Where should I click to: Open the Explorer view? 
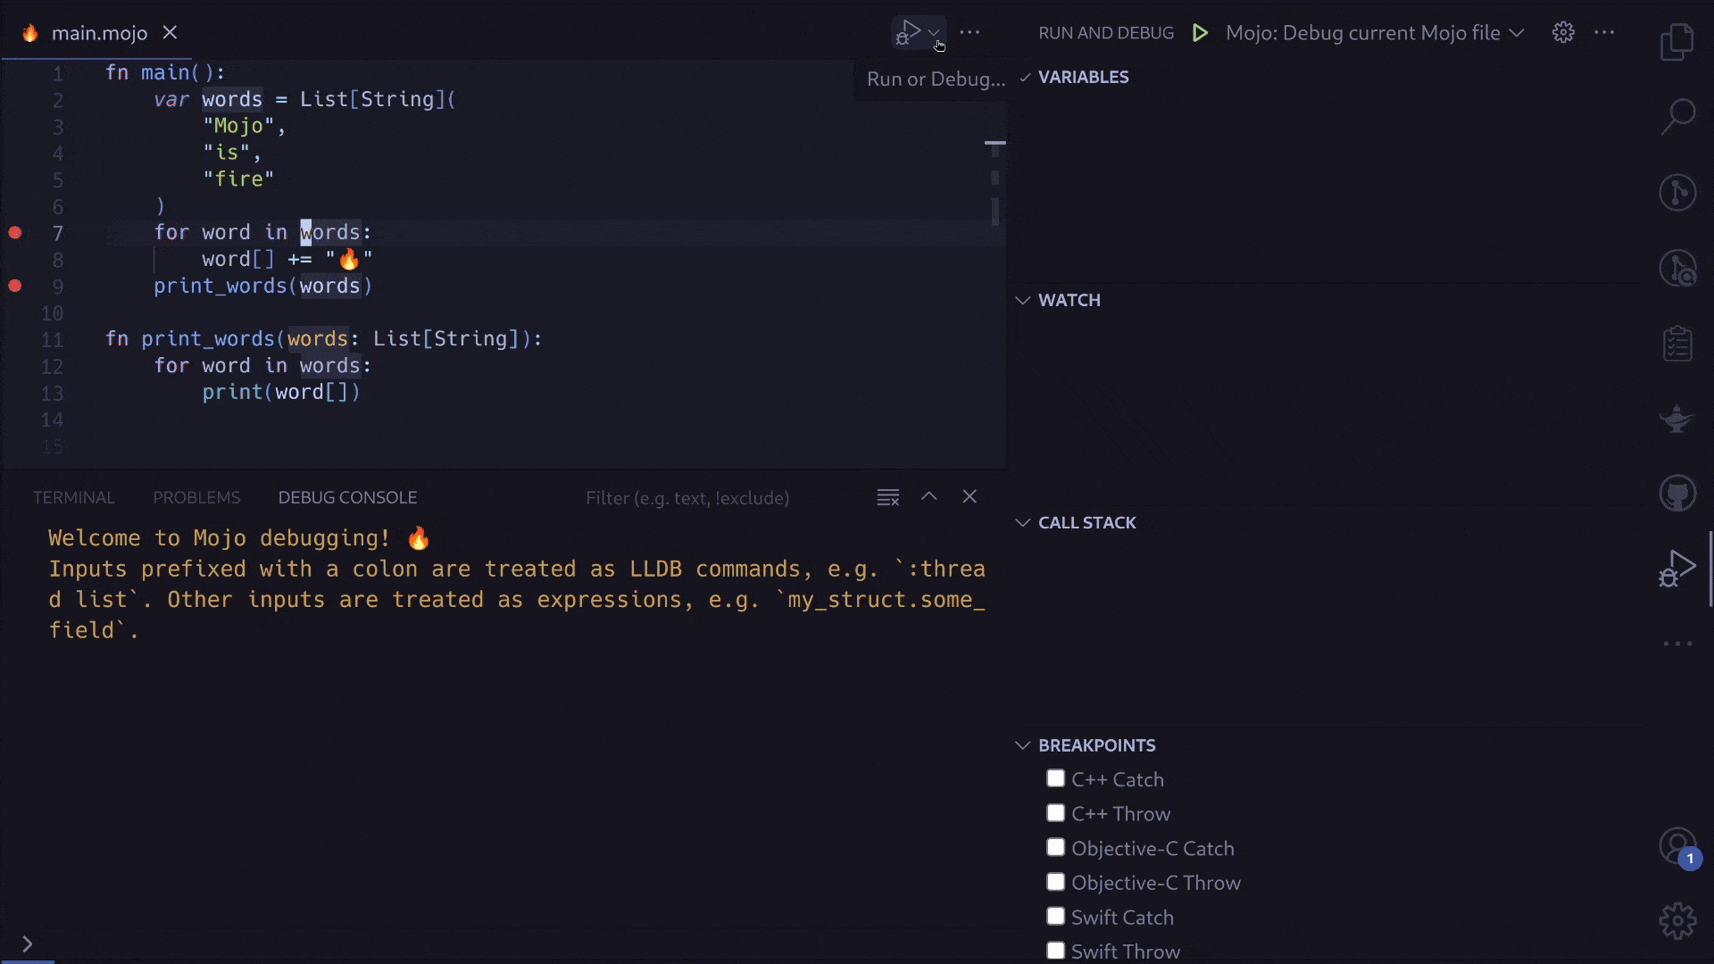click(x=1679, y=42)
